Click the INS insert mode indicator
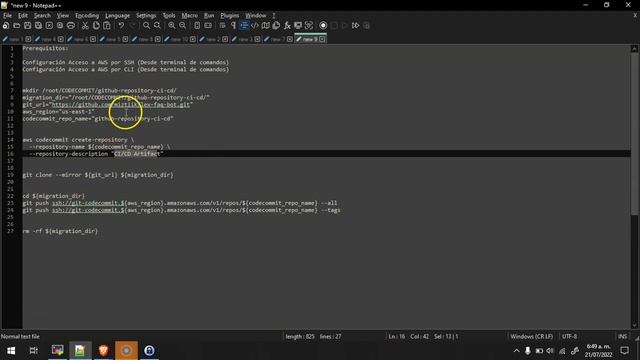The width and height of the screenshot is (640, 360). pyautogui.click(x=622, y=336)
